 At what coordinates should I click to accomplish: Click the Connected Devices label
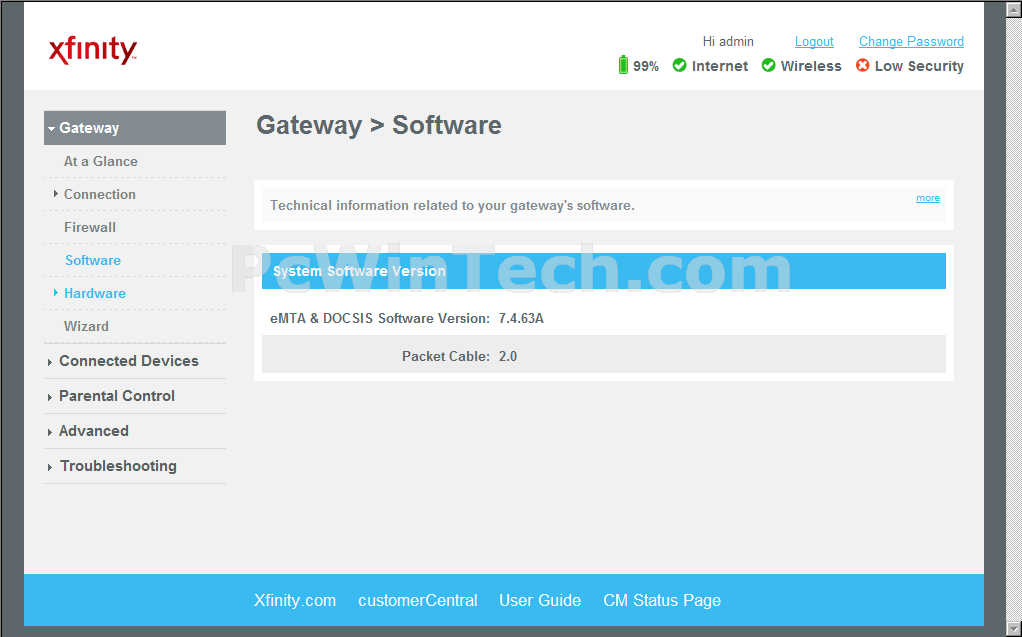click(x=128, y=361)
